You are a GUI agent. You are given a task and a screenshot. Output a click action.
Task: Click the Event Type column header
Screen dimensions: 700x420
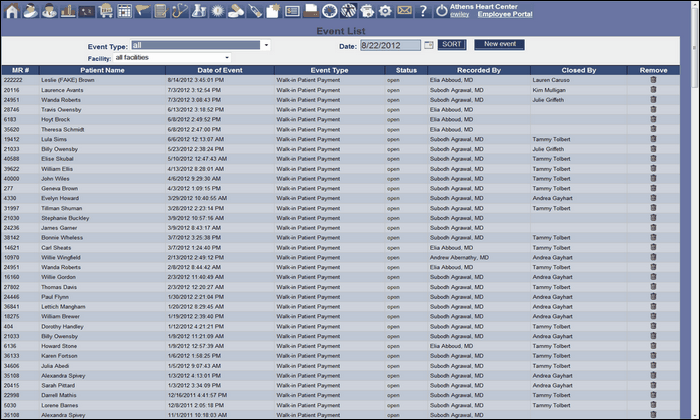coord(329,70)
